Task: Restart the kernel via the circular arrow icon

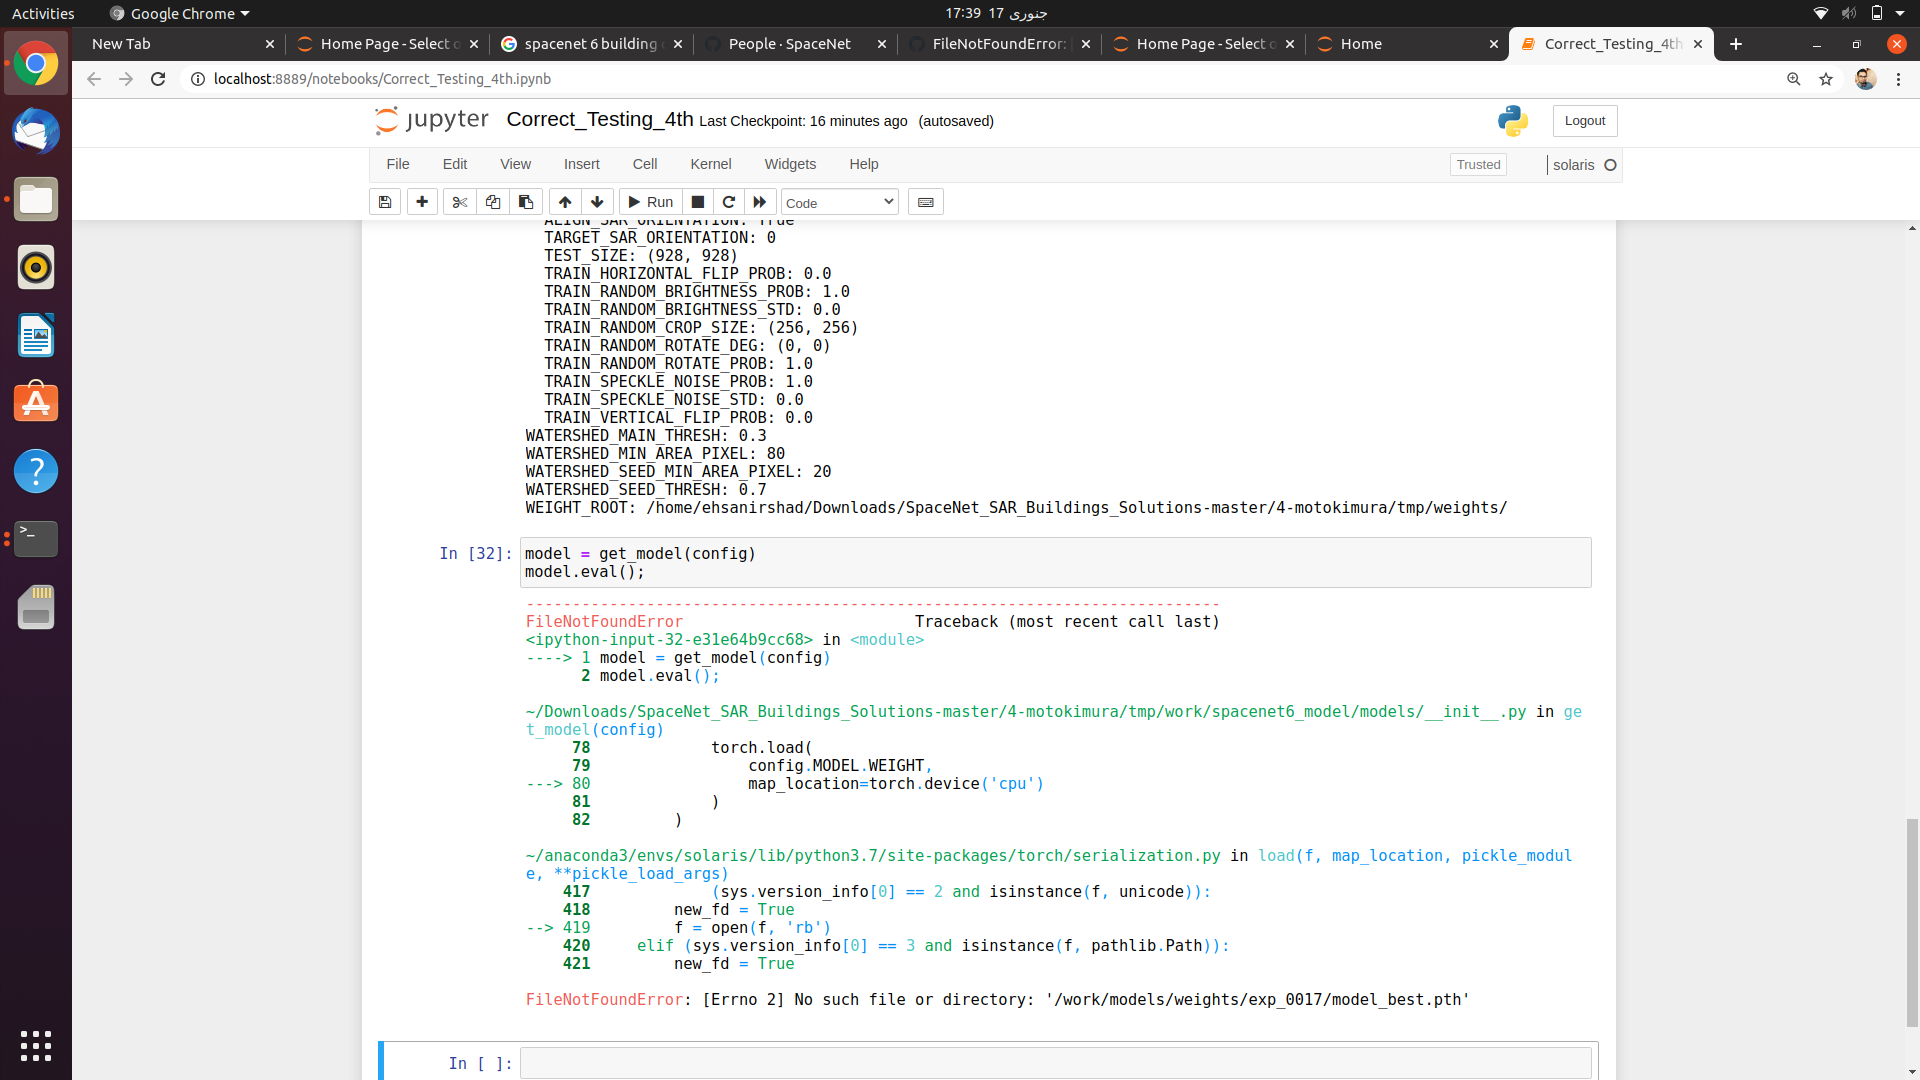Action: point(729,201)
